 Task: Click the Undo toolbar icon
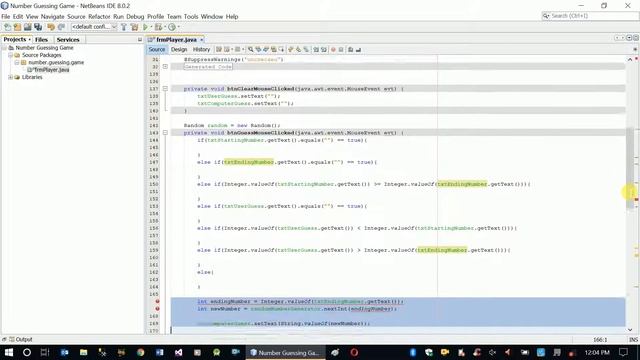(51, 27)
